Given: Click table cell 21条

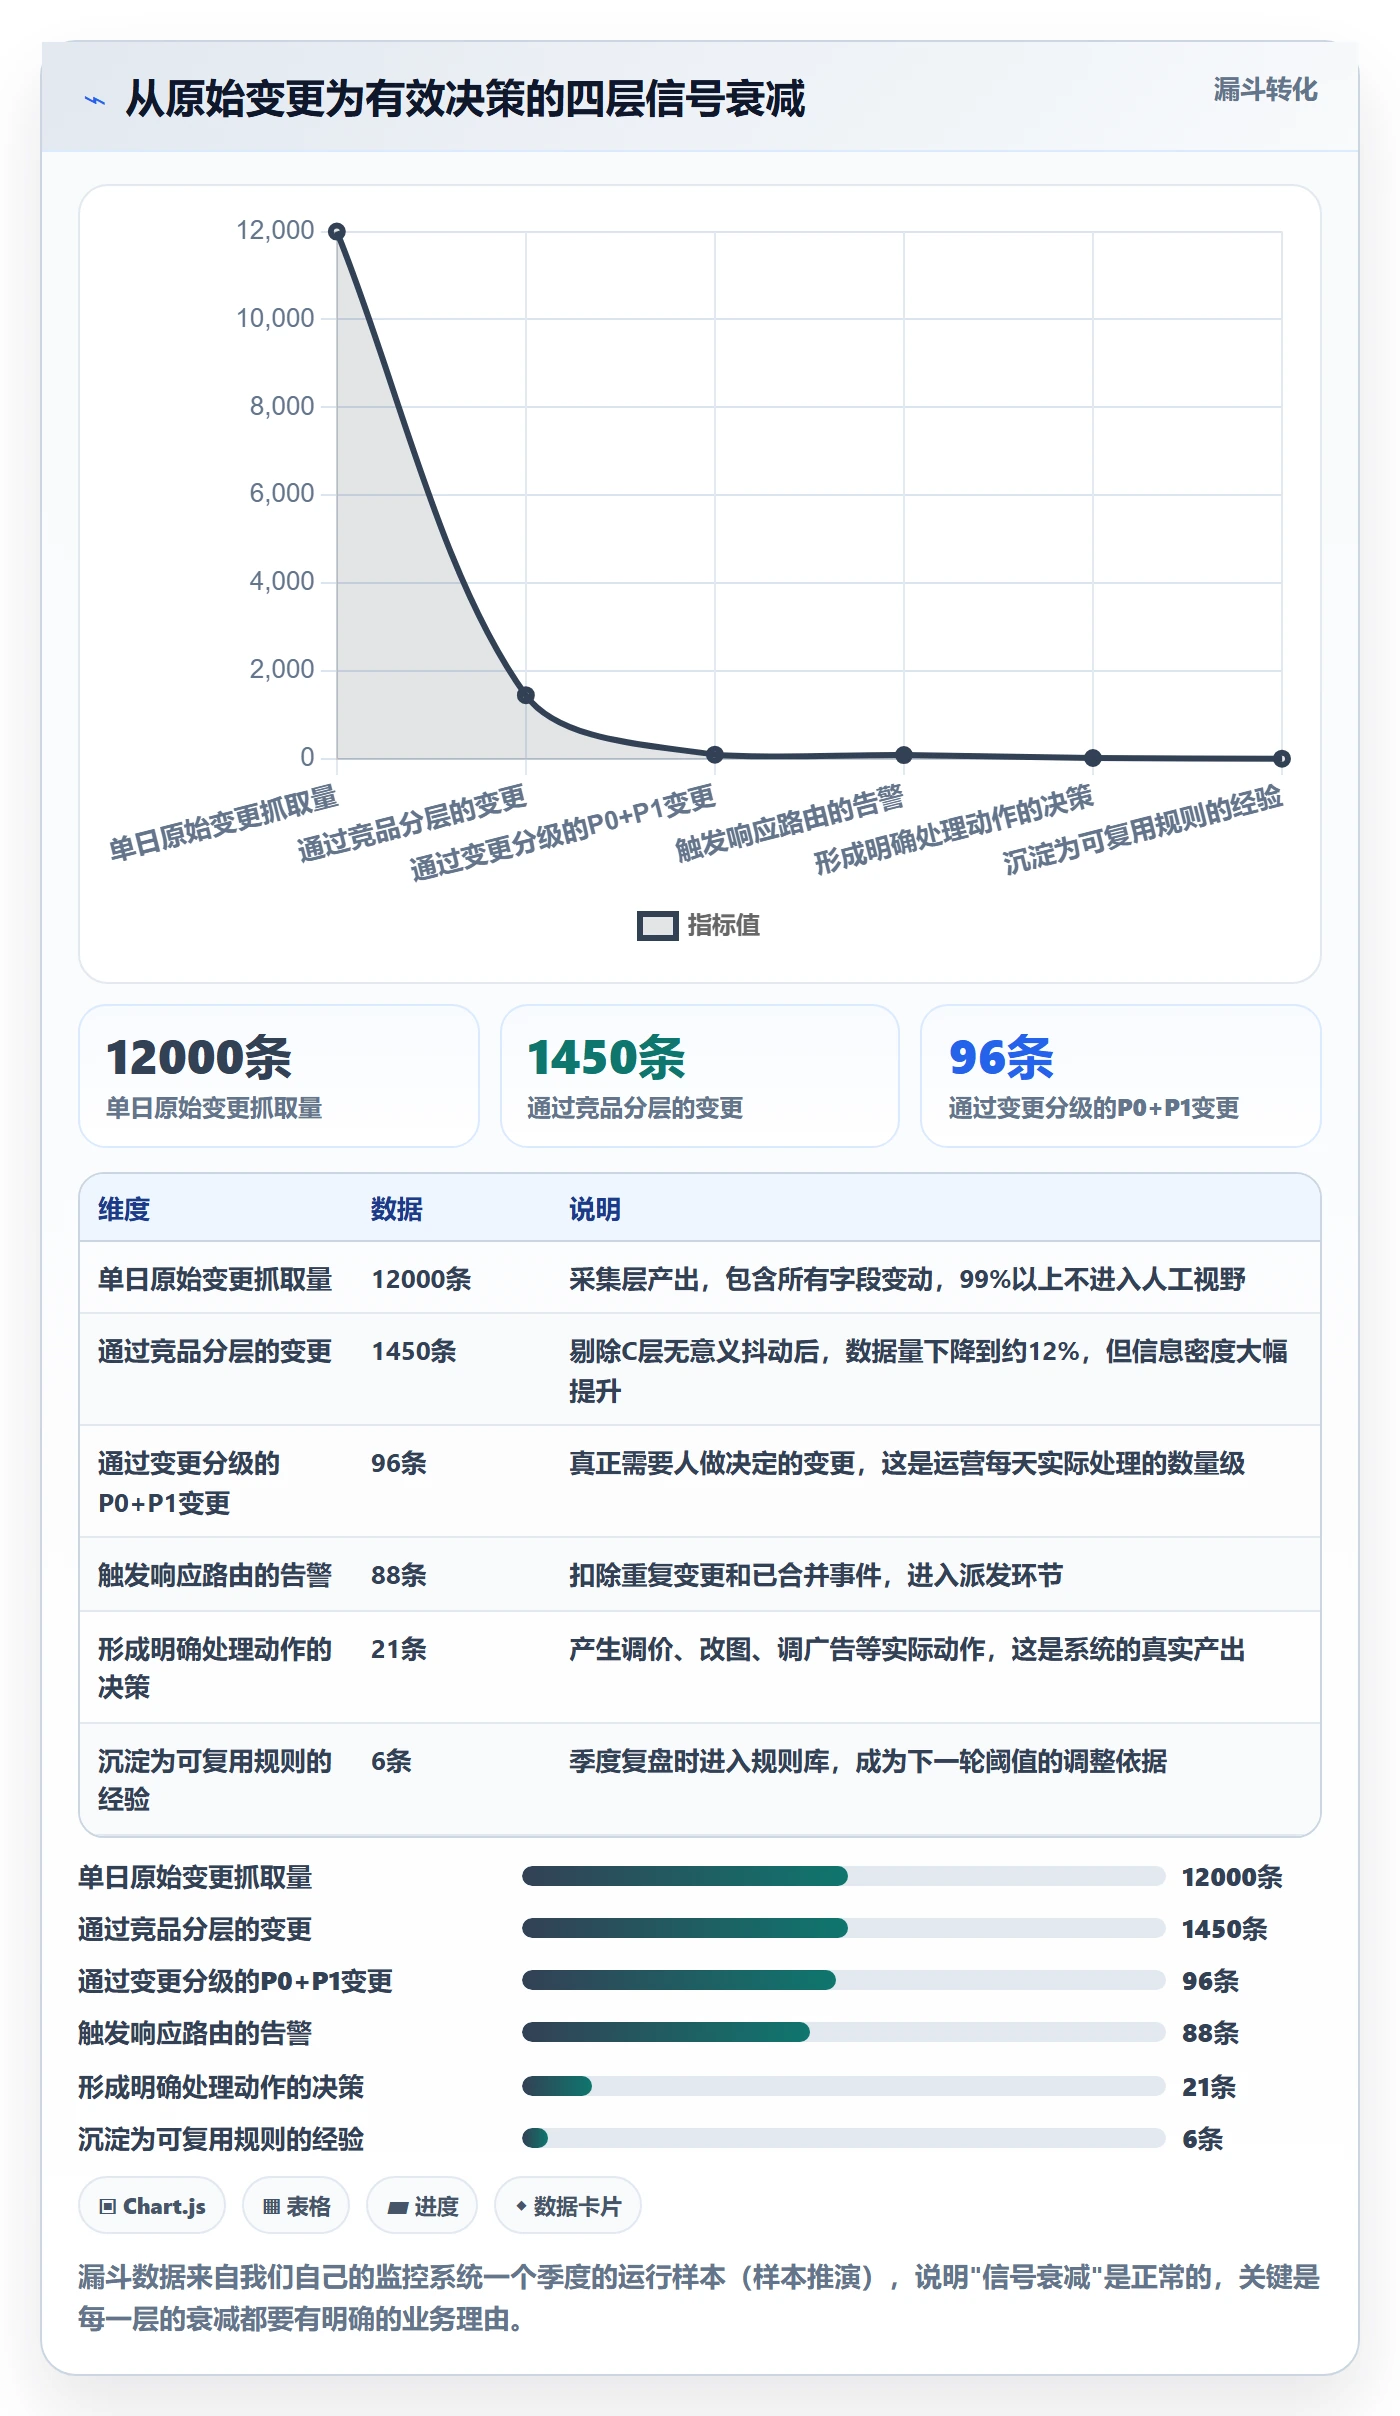Looking at the screenshot, I should tap(399, 1650).
